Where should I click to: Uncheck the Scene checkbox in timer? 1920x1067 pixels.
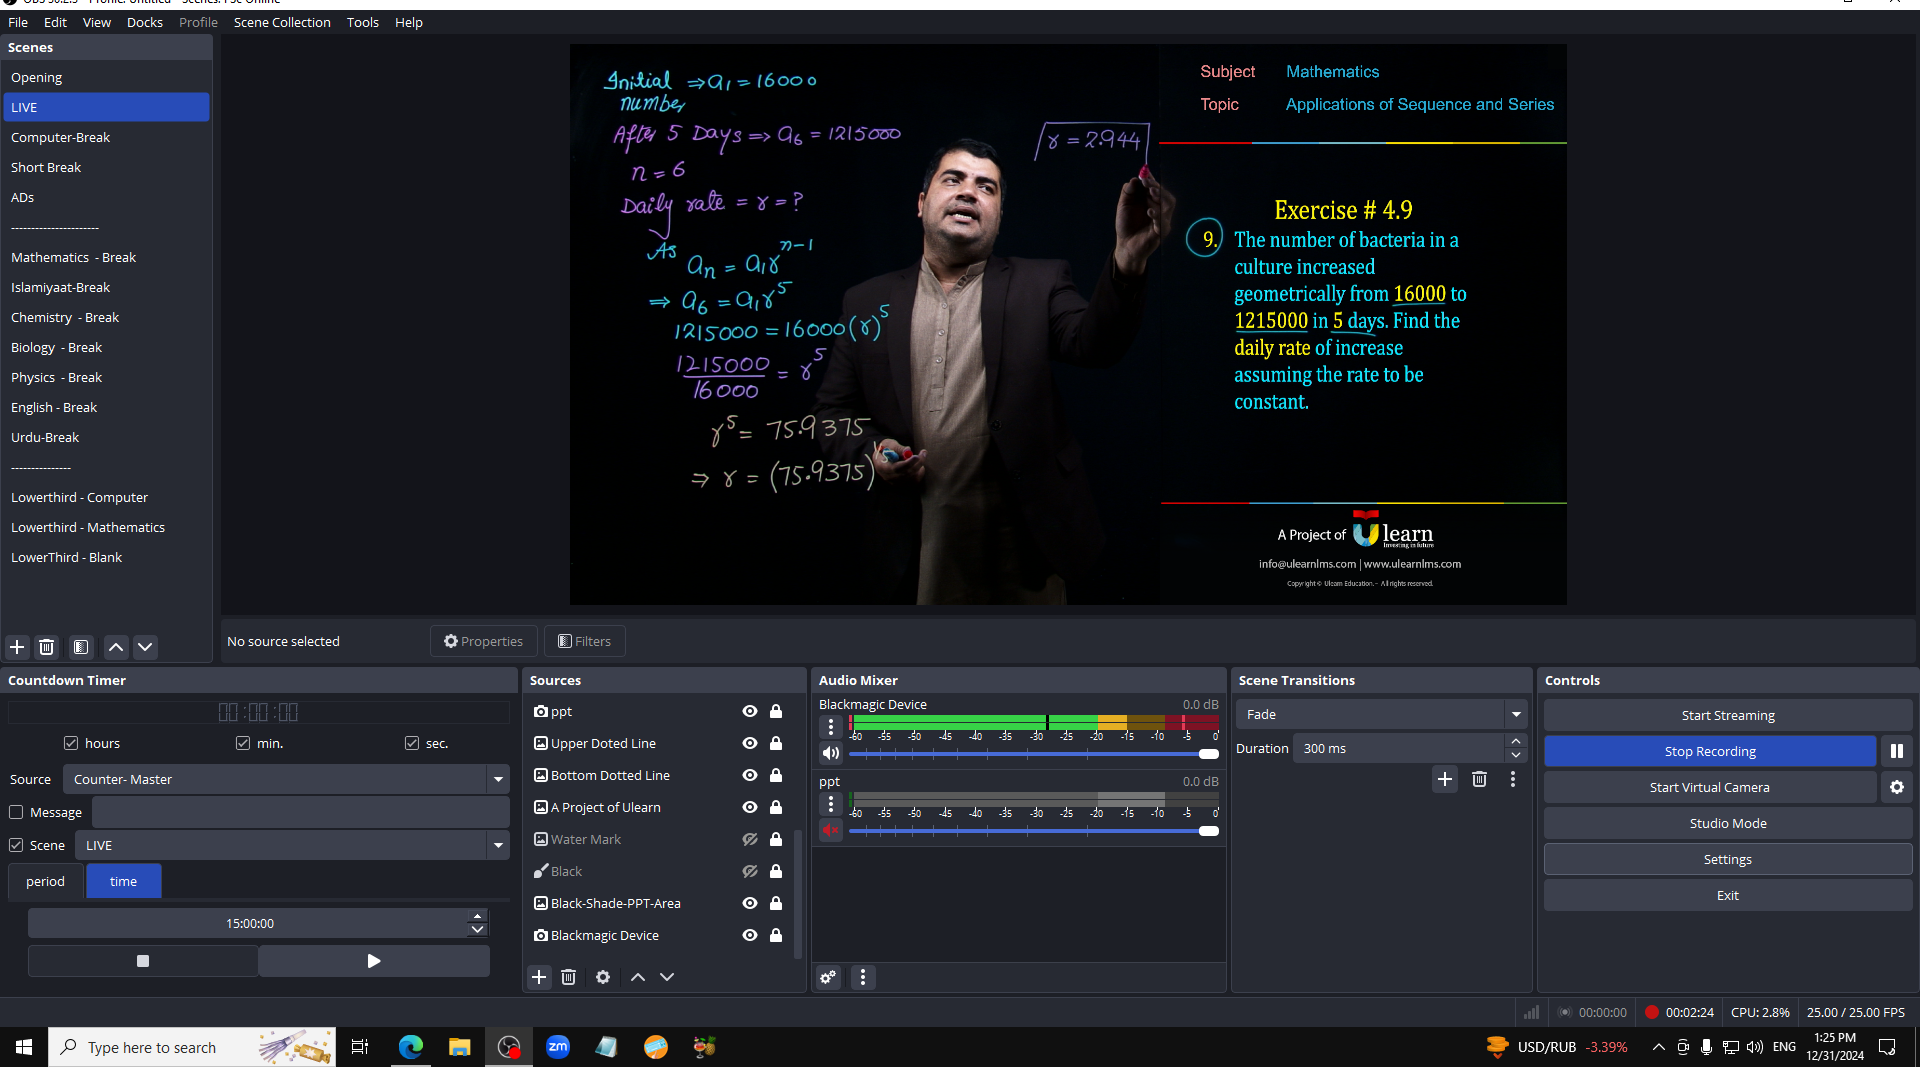(16, 845)
